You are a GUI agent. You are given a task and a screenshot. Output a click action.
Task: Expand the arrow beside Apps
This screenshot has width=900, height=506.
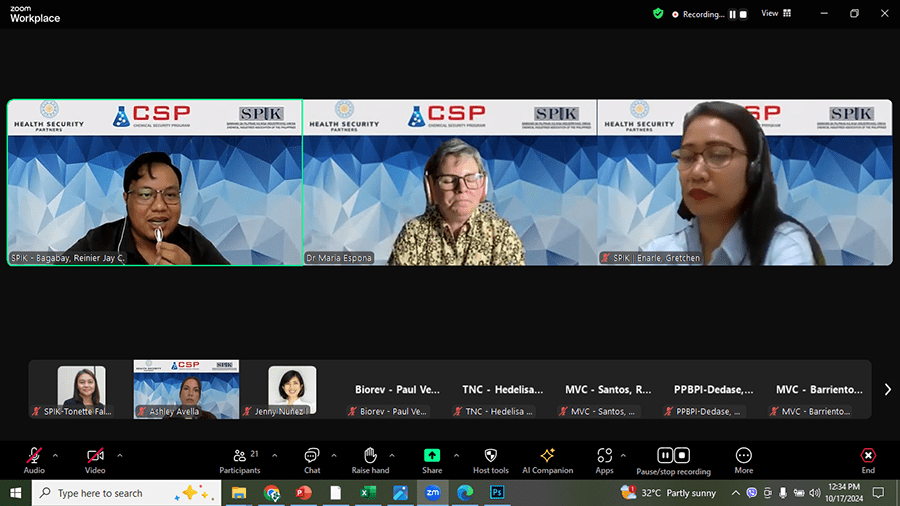click(623, 456)
